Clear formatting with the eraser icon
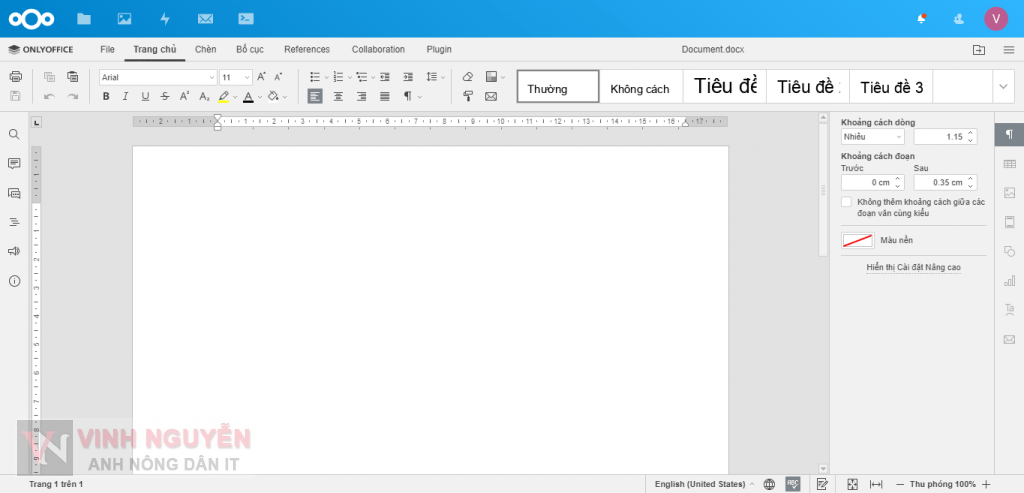Image resolution: width=1024 pixels, height=493 pixels. coord(467,77)
